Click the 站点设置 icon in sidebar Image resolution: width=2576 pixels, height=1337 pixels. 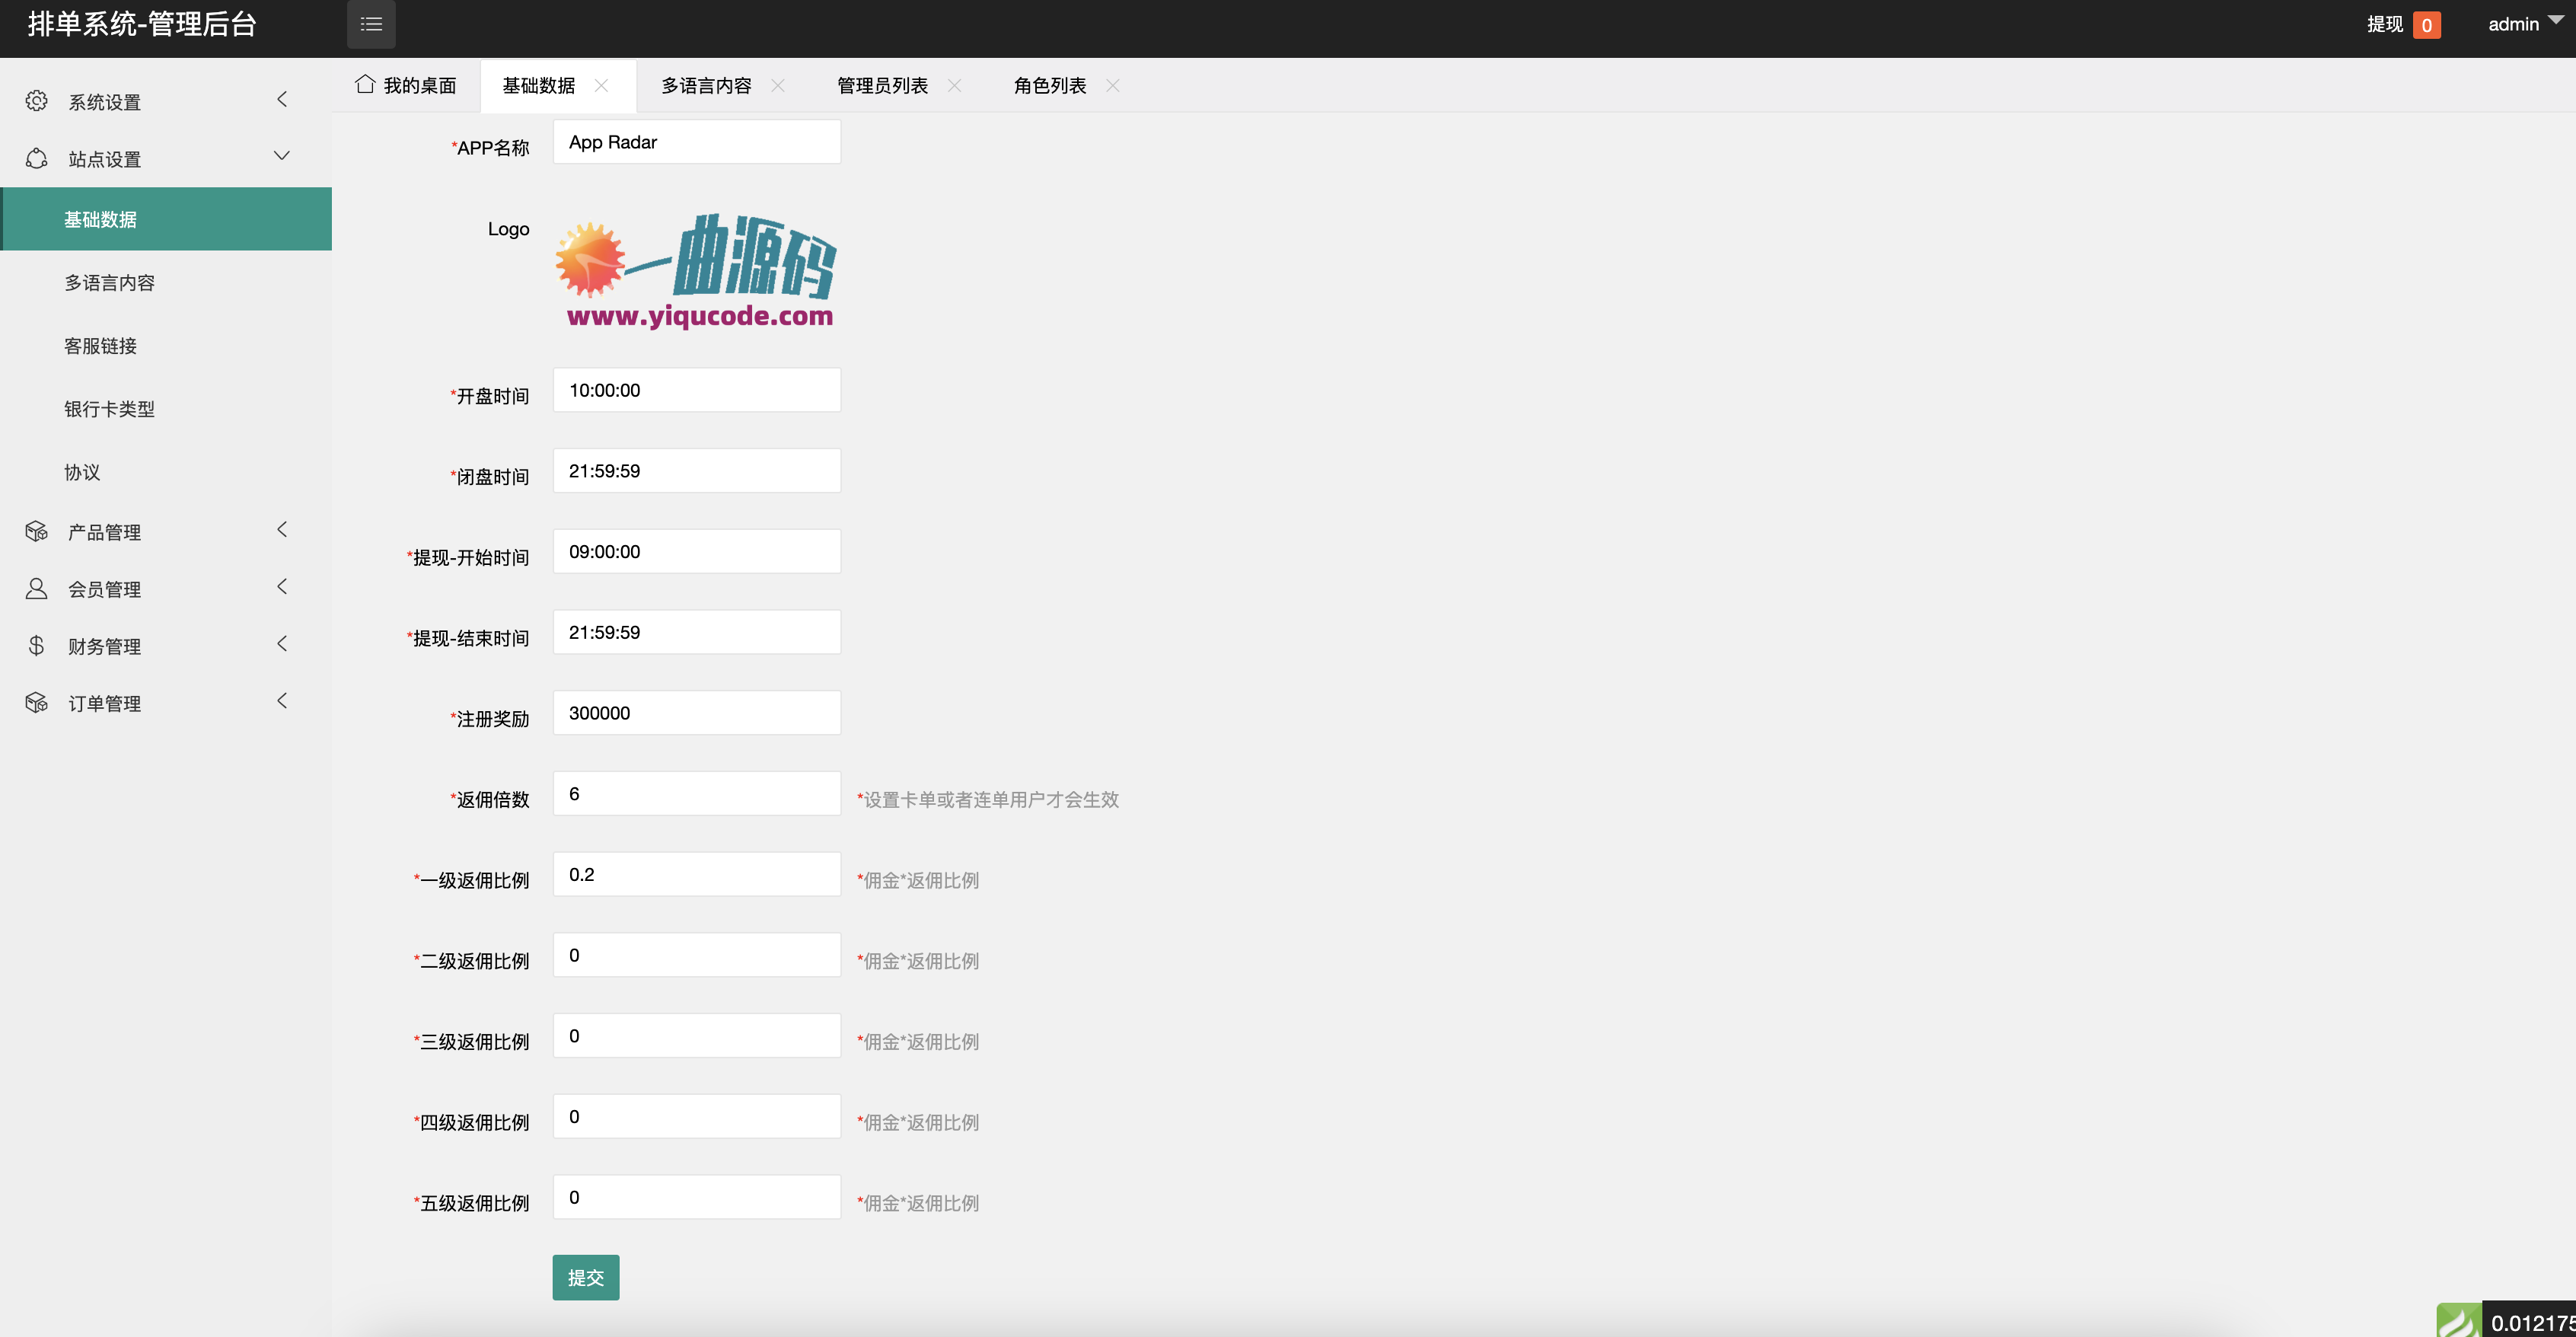tap(37, 158)
